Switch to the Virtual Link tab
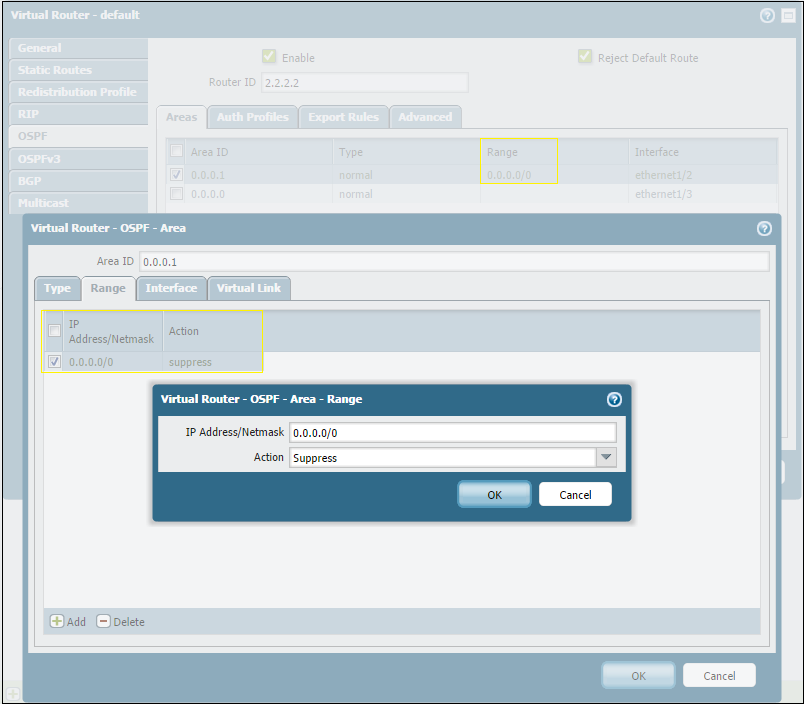This screenshot has width=804, height=704. click(249, 288)
